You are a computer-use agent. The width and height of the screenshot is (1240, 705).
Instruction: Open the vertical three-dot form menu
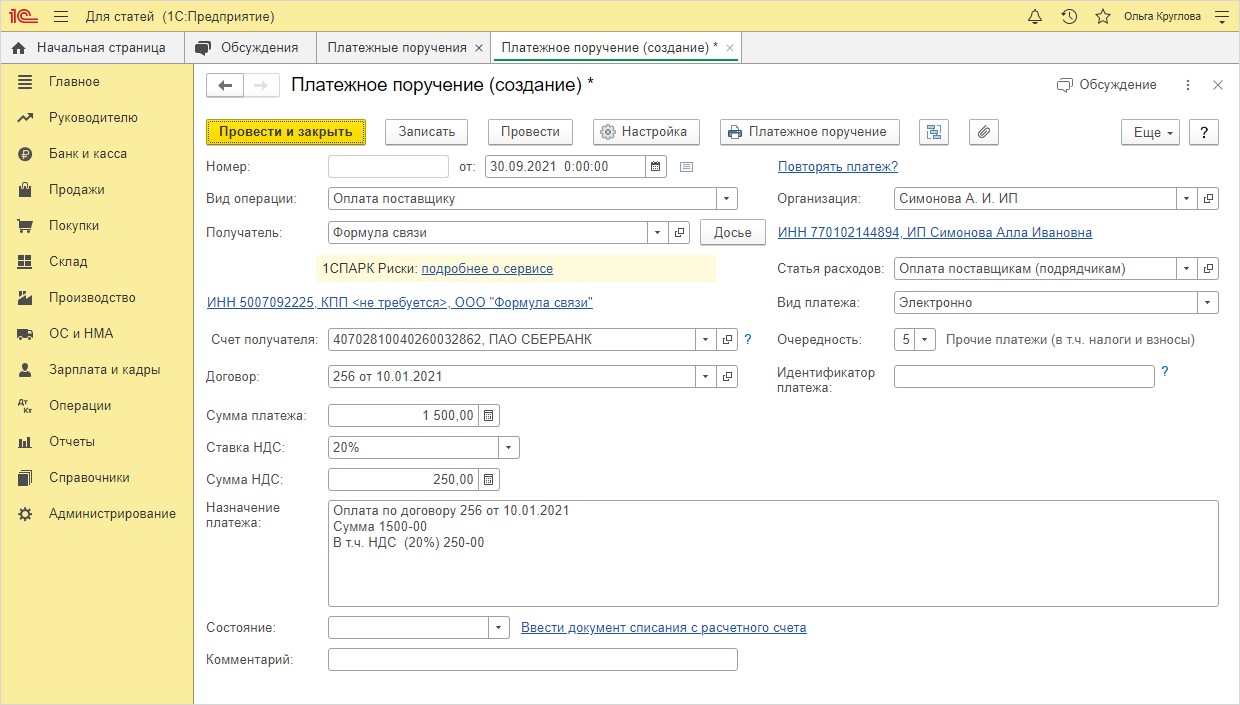click(1188, 86)
